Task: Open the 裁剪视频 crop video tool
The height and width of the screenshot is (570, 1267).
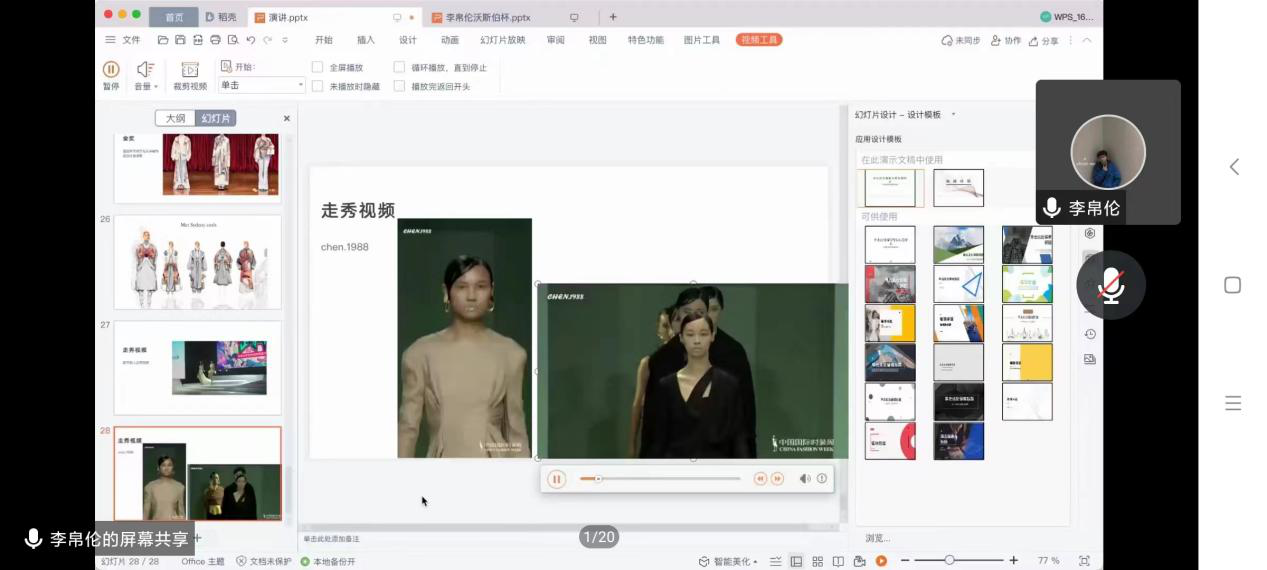Action: pyautogui.click(x=189, y=74)
